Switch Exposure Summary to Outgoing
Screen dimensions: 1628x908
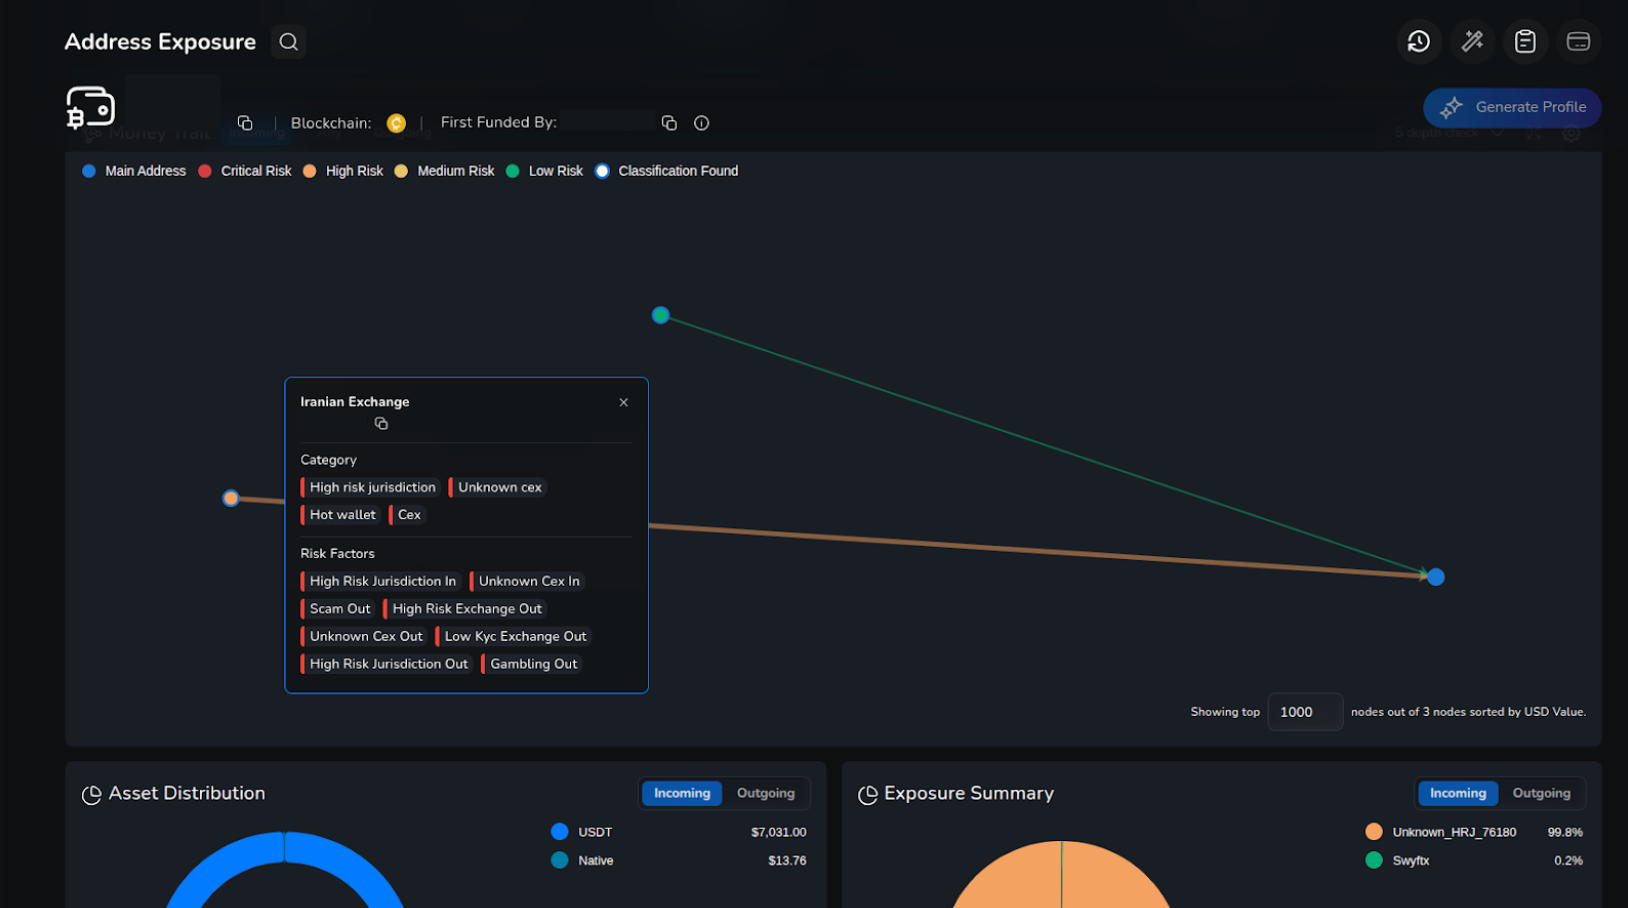(1541, 793)
